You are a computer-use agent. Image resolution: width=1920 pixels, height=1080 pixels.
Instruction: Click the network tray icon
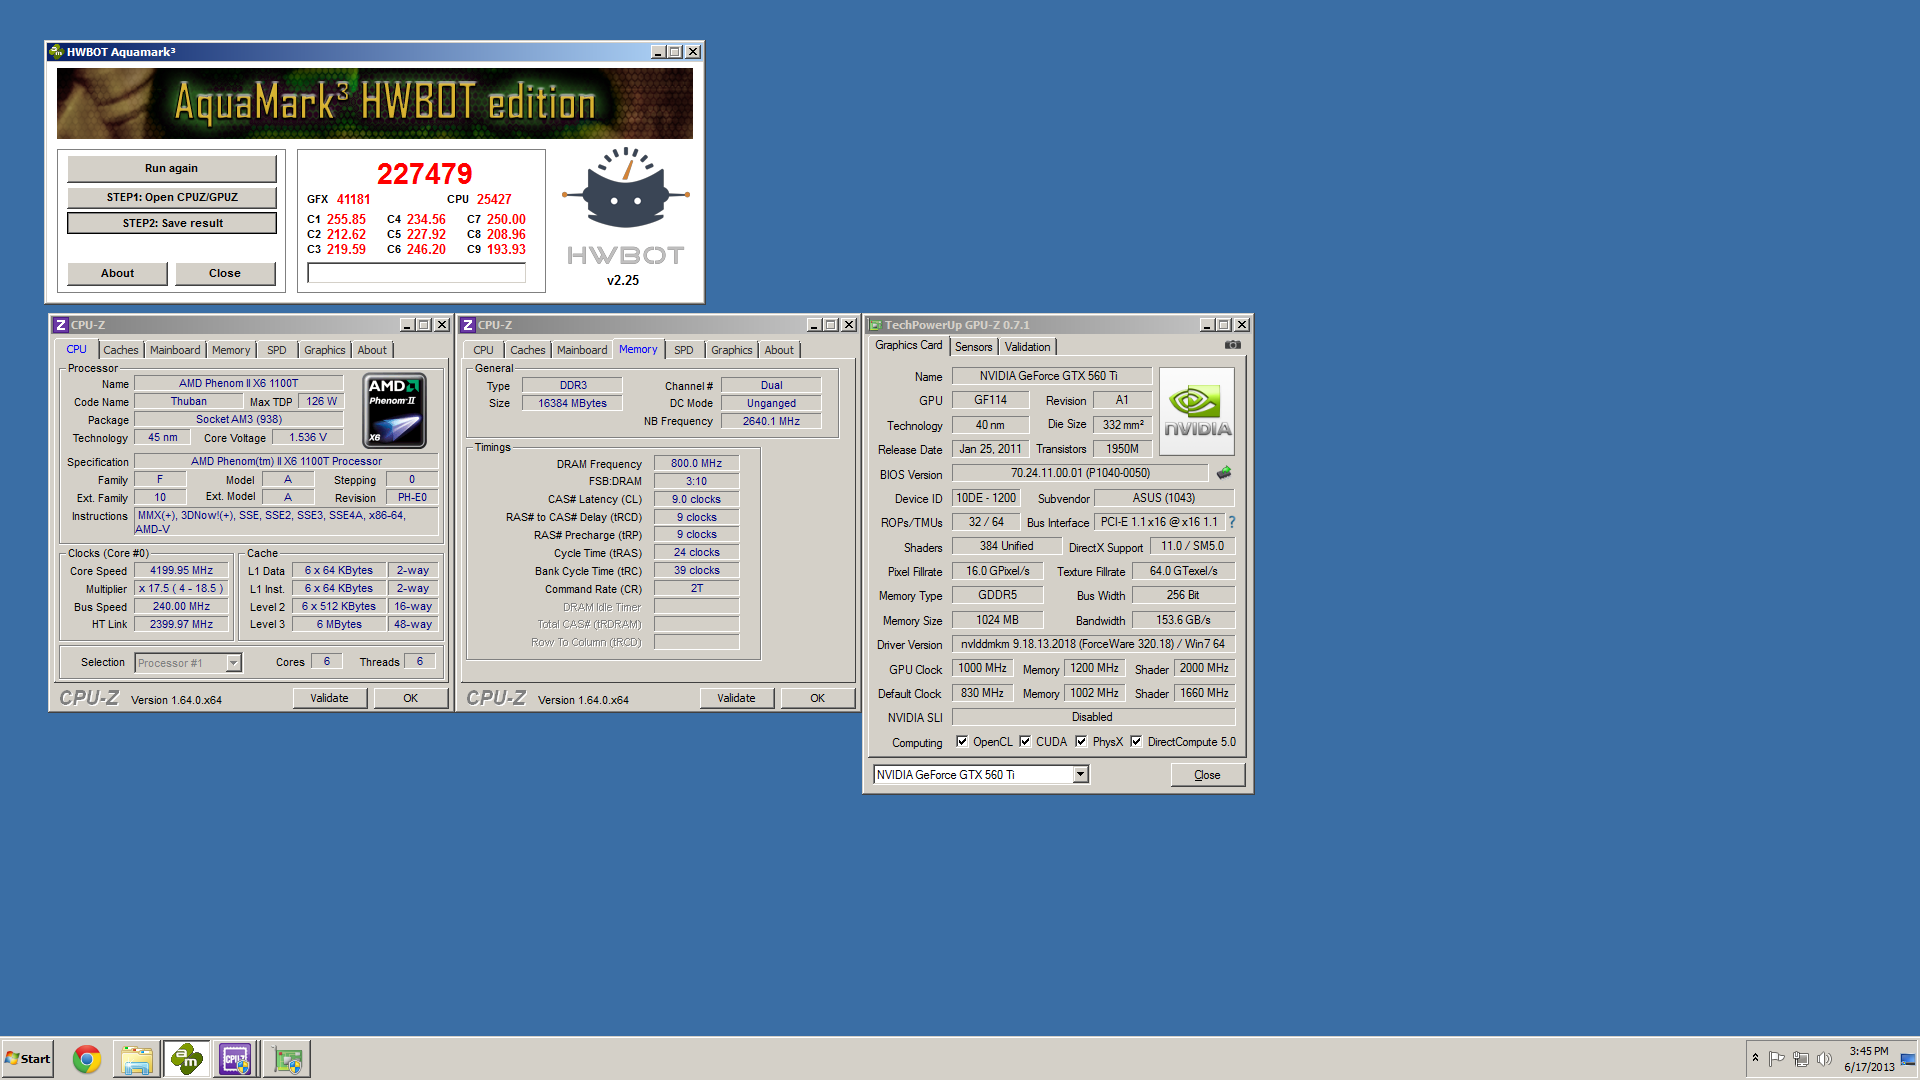(1801, 1059)
